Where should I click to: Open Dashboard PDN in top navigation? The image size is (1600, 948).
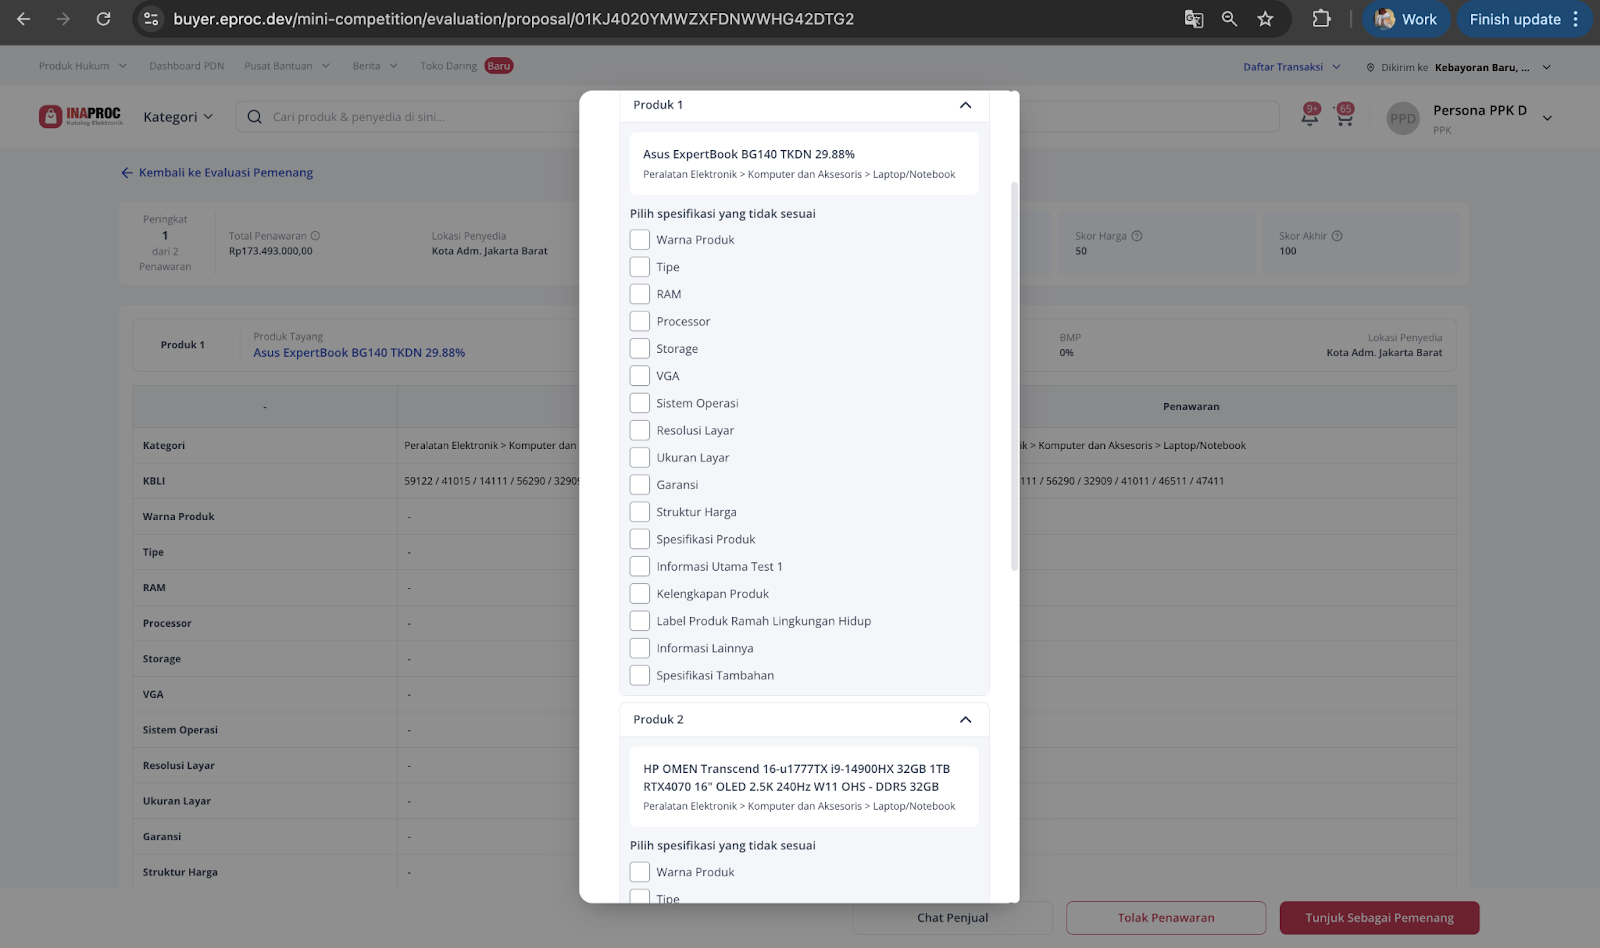(x=187, y=66)
